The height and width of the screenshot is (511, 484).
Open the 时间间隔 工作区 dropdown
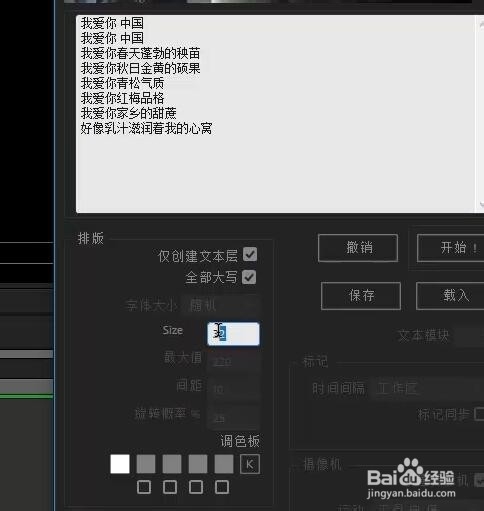pos(427,388)
